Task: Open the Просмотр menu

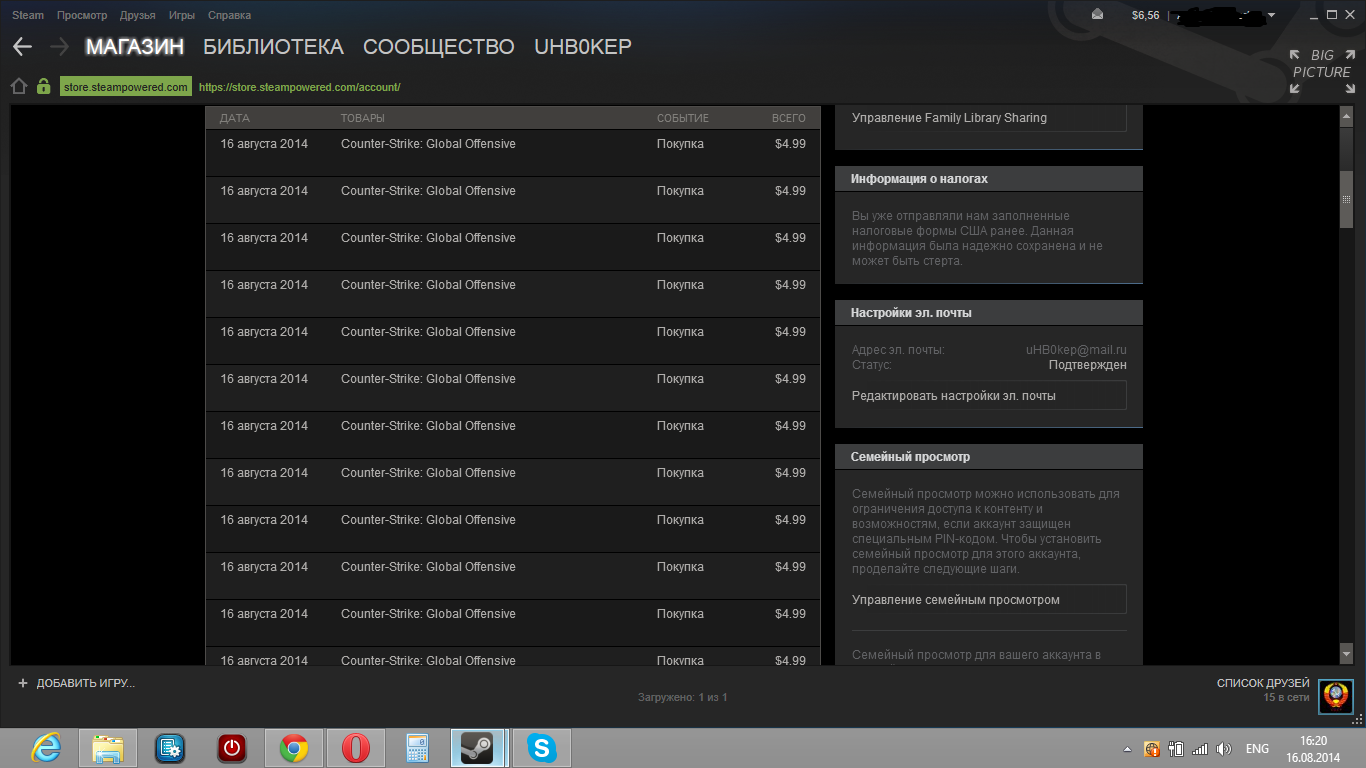Action: [82, 15]
